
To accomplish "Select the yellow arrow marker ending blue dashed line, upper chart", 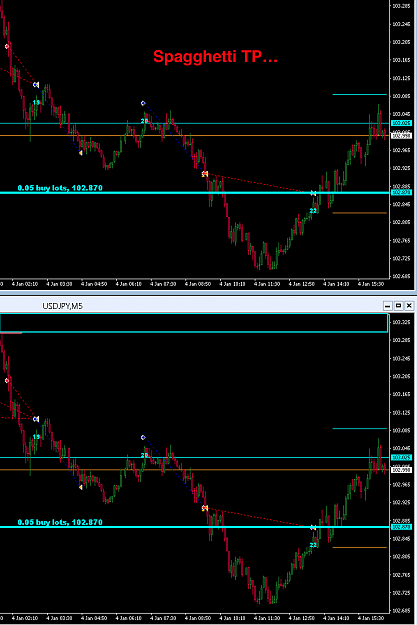I will click(81, 153).
